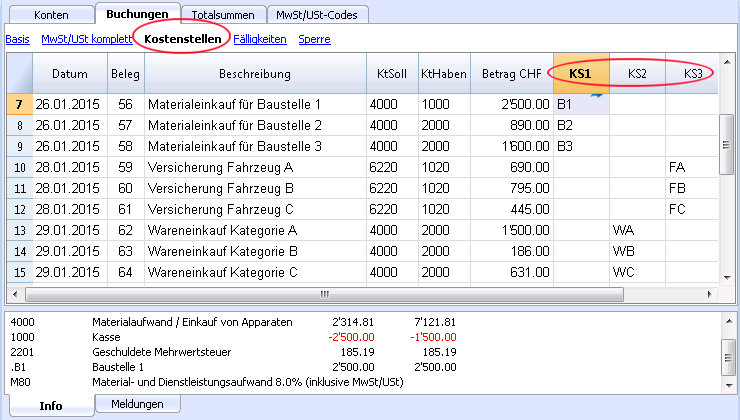Click the horizontal scrollbar right arrow
The width and height of the screenshot is (740, 420).
tap(709, 294)
